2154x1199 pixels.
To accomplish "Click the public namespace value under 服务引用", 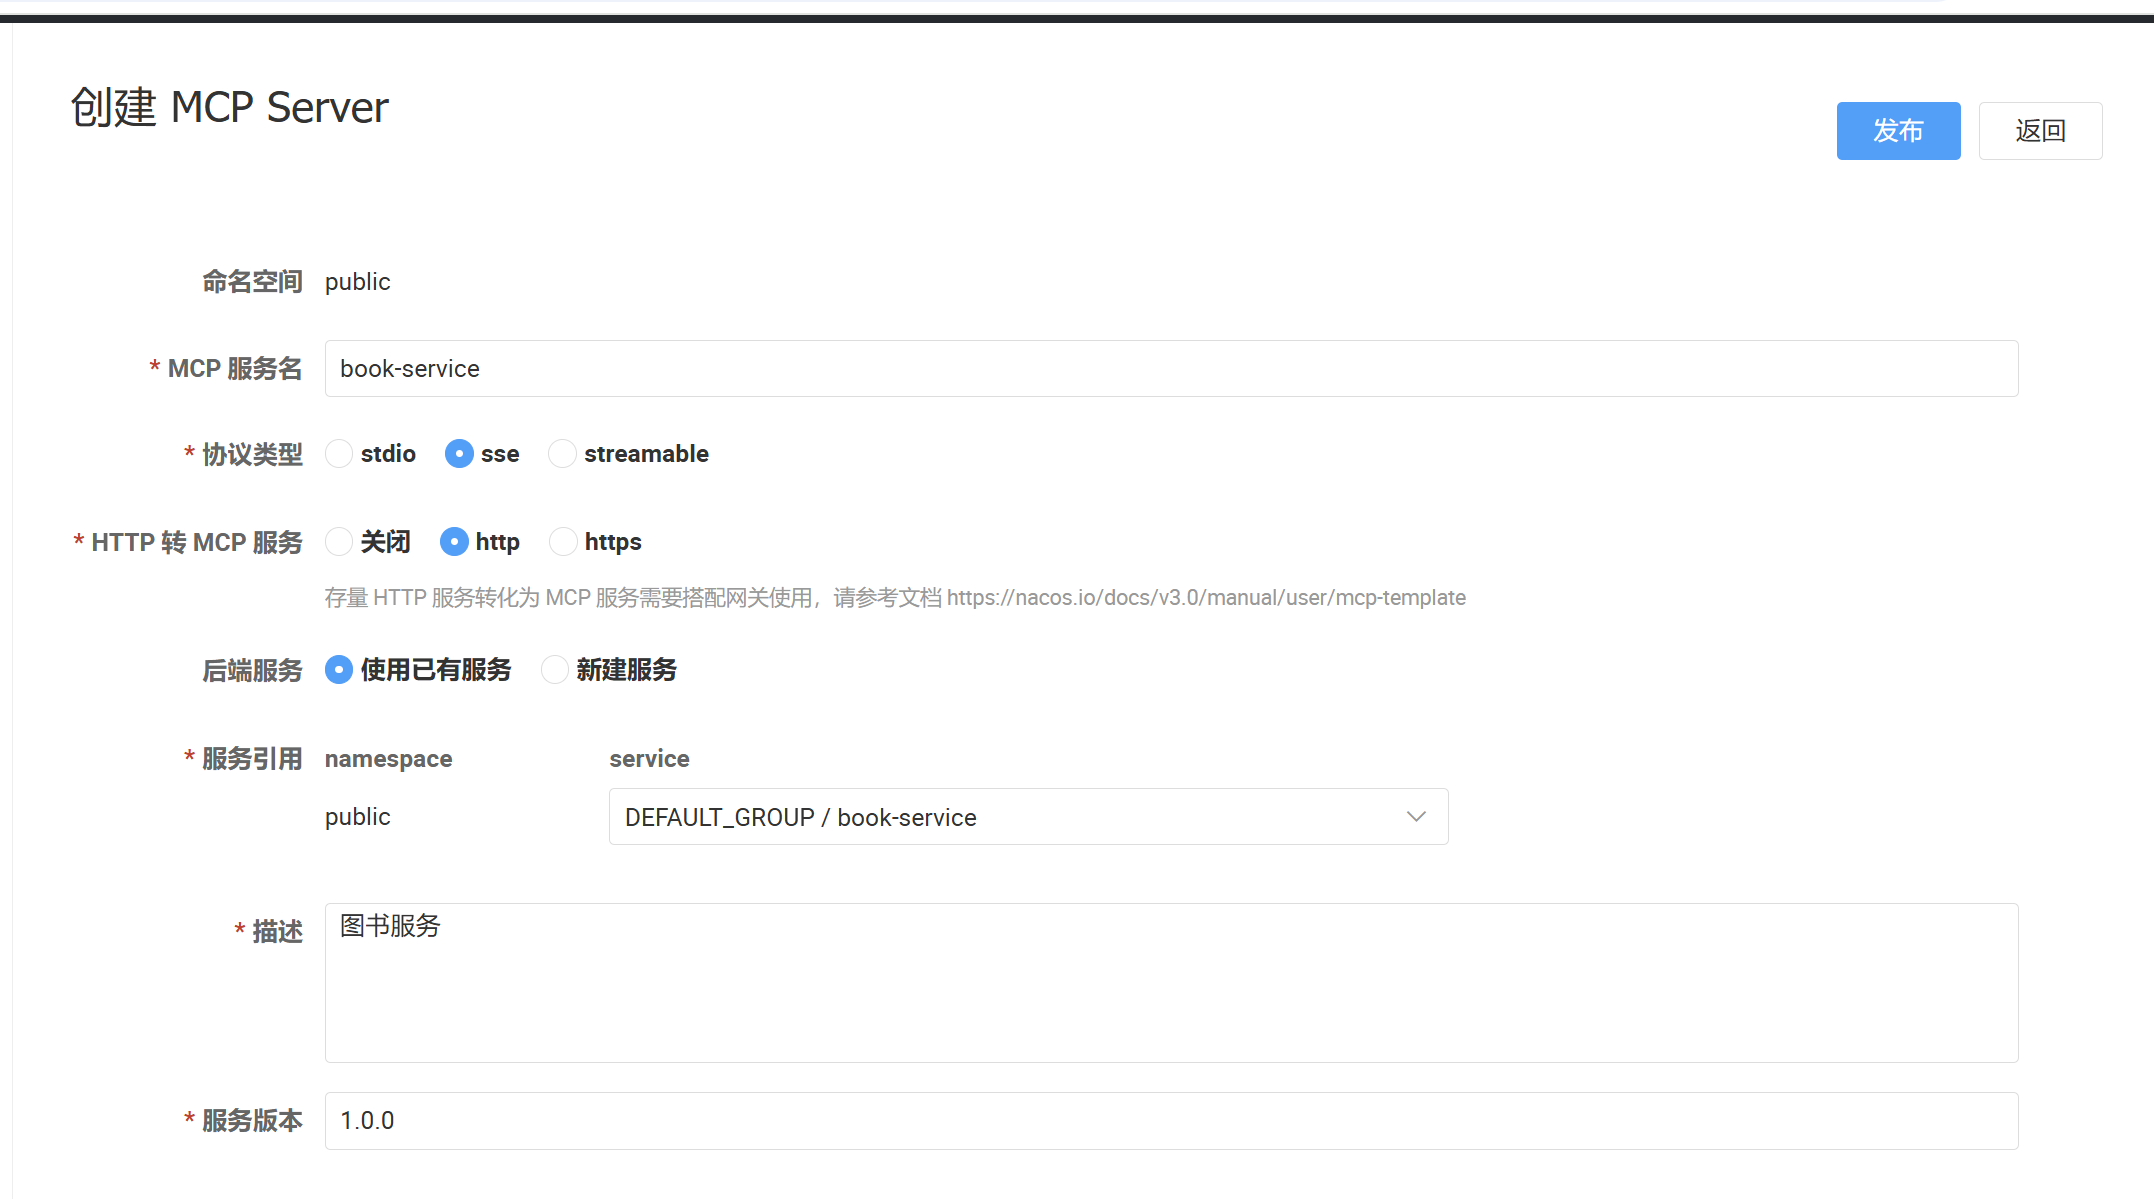I will 357,817.
